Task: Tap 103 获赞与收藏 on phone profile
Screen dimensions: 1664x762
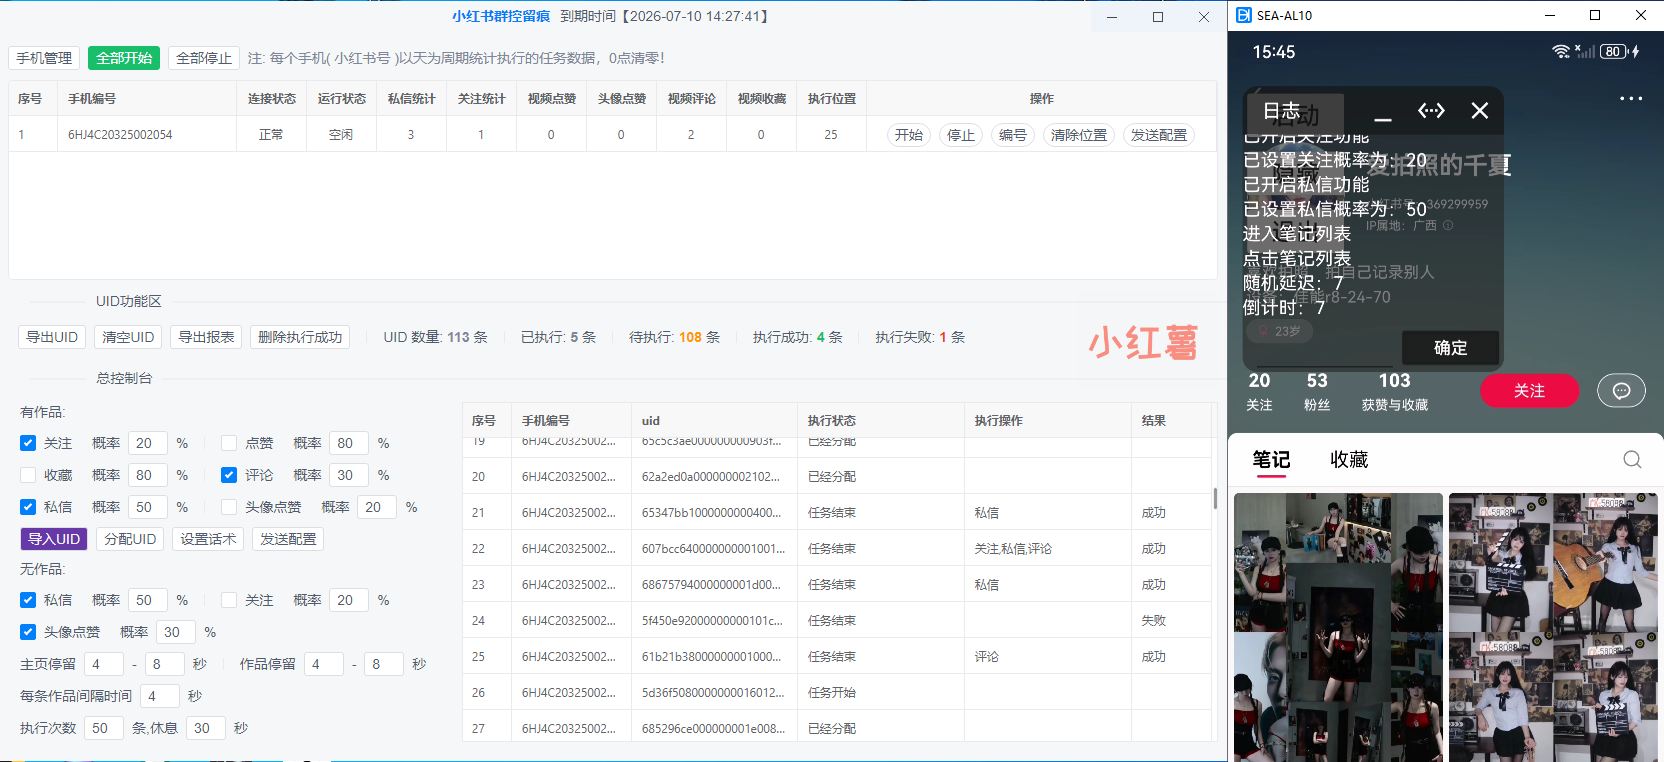Action: coord(1395,391)
